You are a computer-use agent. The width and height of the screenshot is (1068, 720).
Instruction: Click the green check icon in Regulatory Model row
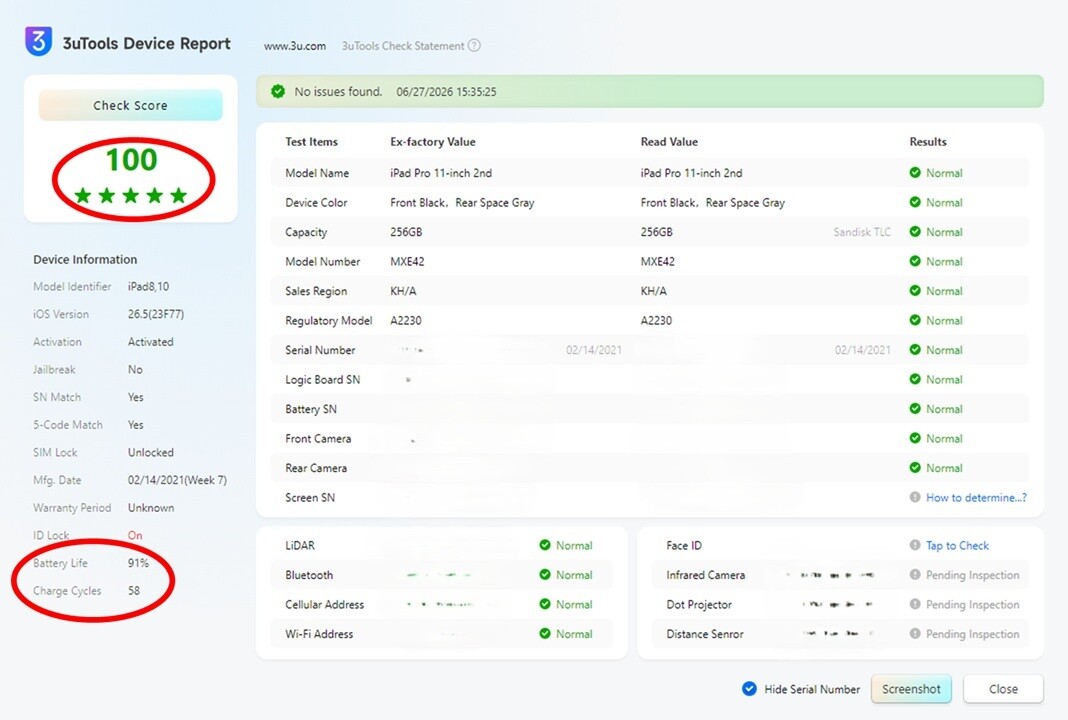[x=915, y=320]
